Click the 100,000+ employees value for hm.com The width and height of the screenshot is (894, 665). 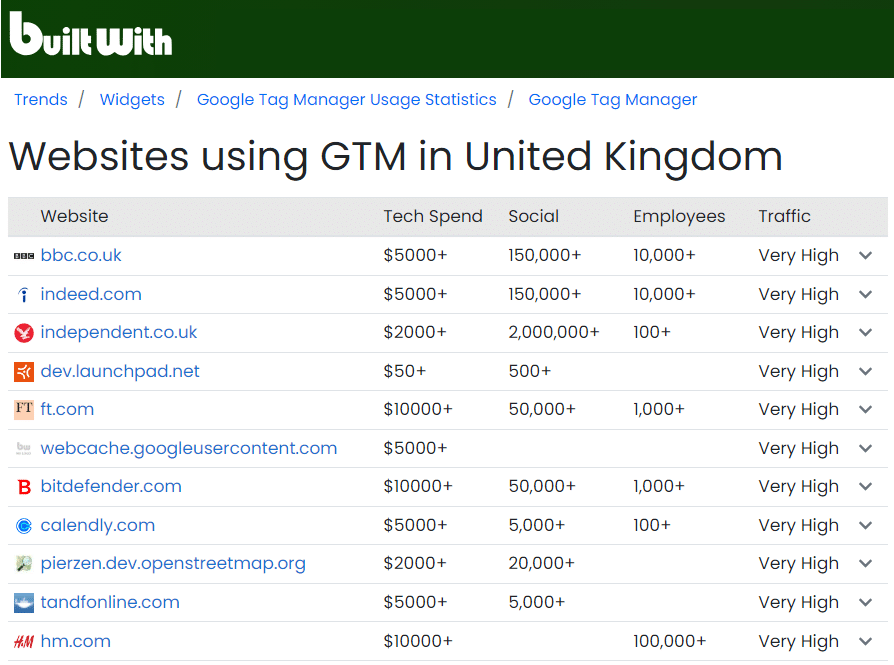[x=669, y=641]
